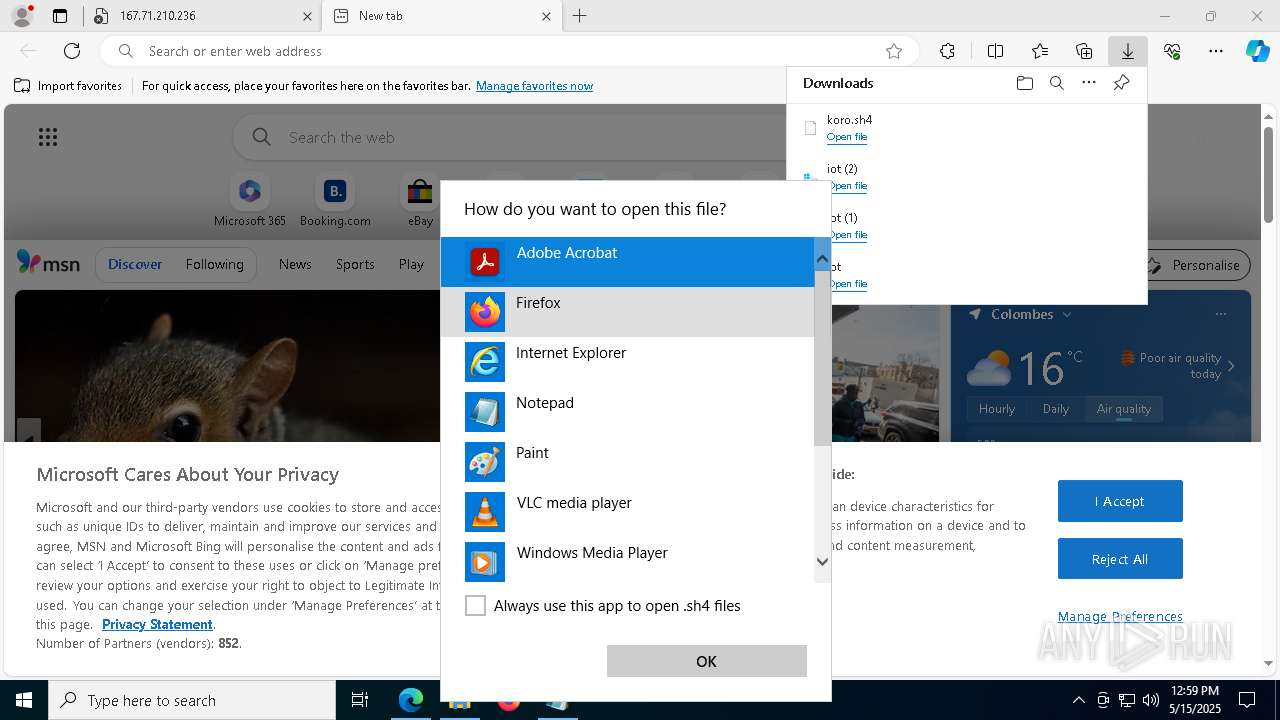Image resolution: width=1280 pixels, height=720 pixels.
Task: Enable Always use this app checkbox
Action: (x=476, y=606)
